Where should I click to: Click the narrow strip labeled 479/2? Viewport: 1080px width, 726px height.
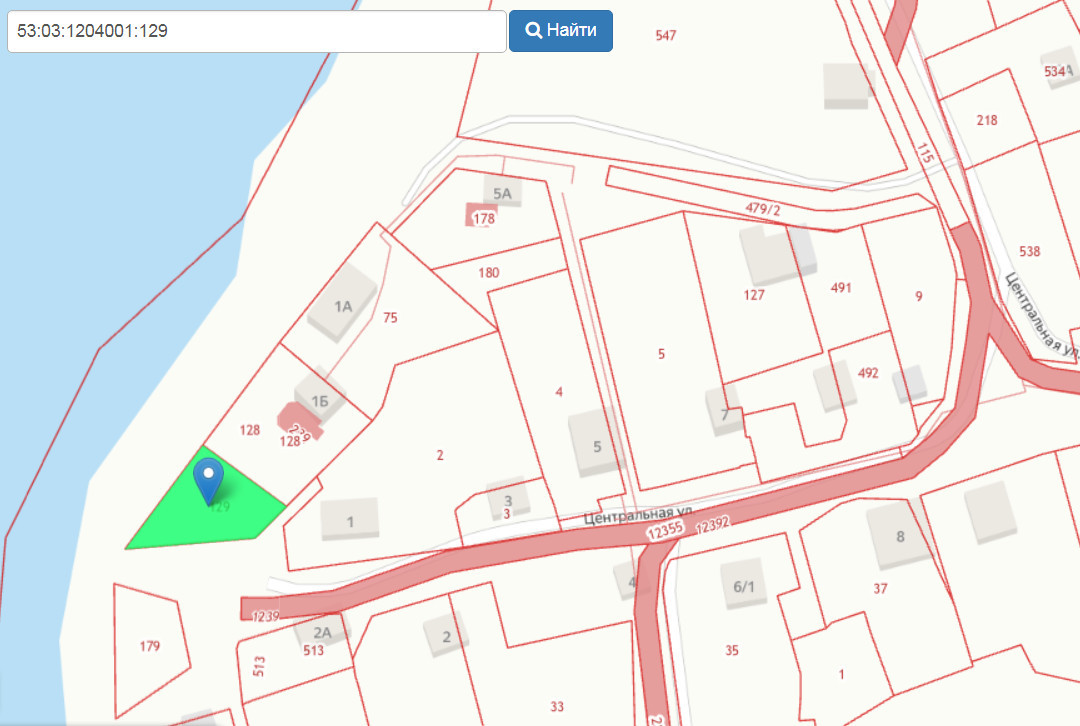(x=762, y=209)
